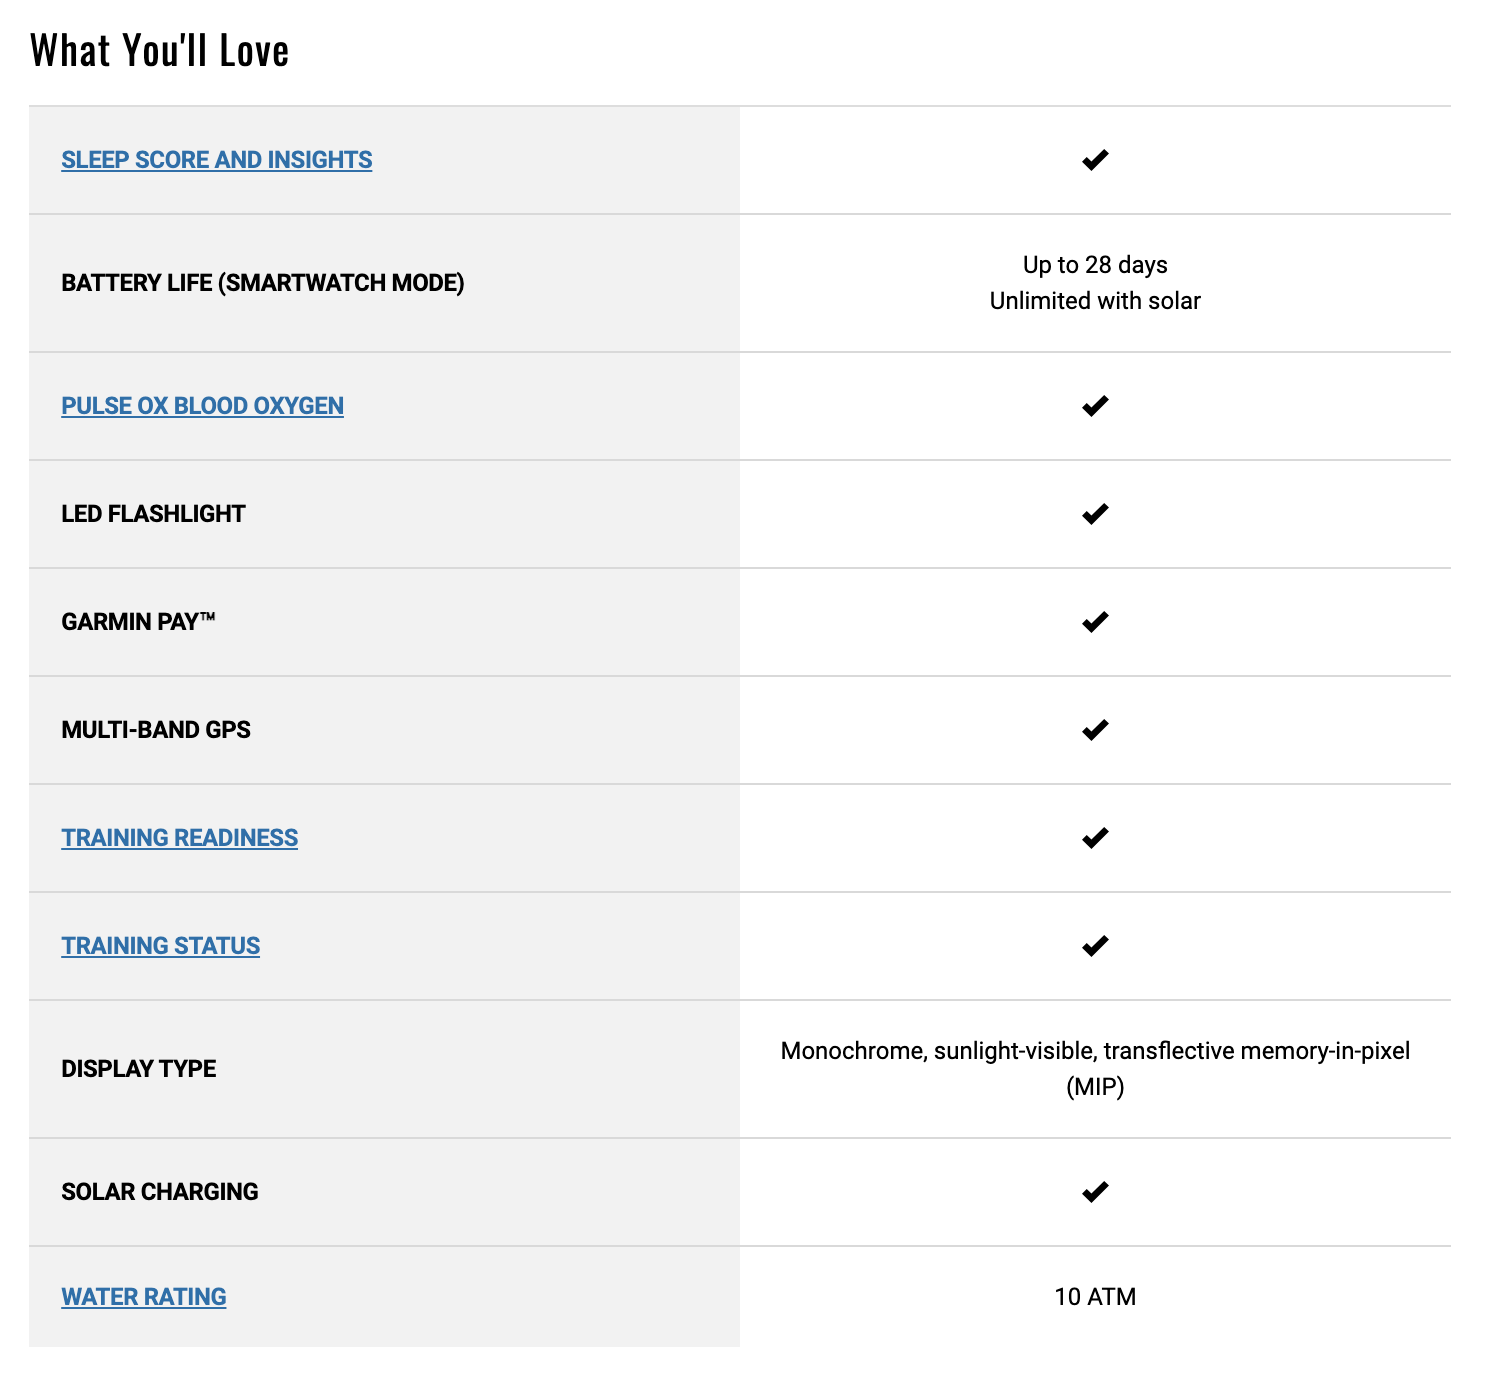Click the checkmark for Pulse Ox

click(1095, 406)
